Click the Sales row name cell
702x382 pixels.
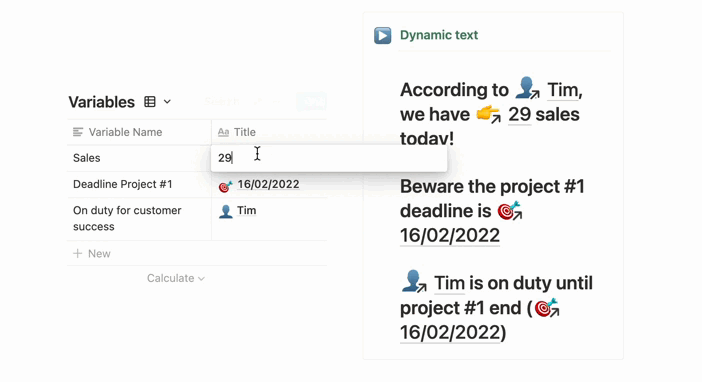(x=139, y=158)
